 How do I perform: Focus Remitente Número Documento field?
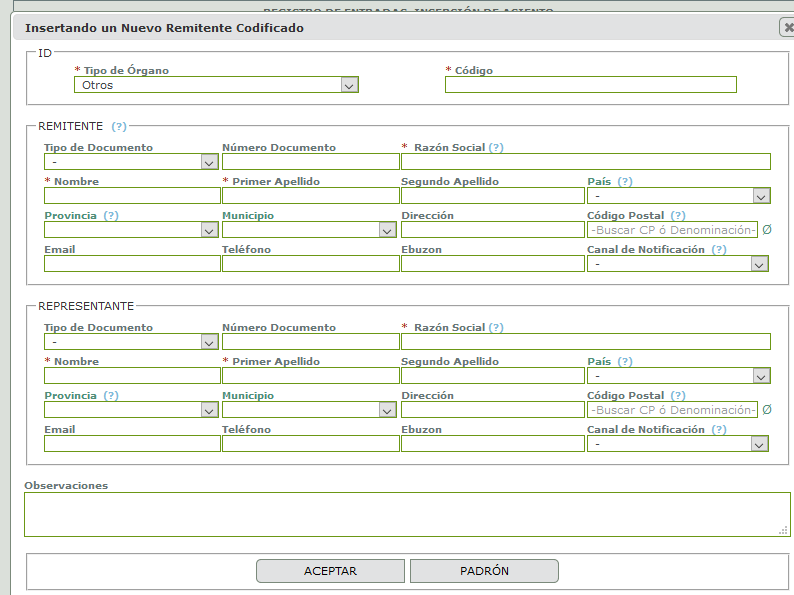click(x=310, y=162)
